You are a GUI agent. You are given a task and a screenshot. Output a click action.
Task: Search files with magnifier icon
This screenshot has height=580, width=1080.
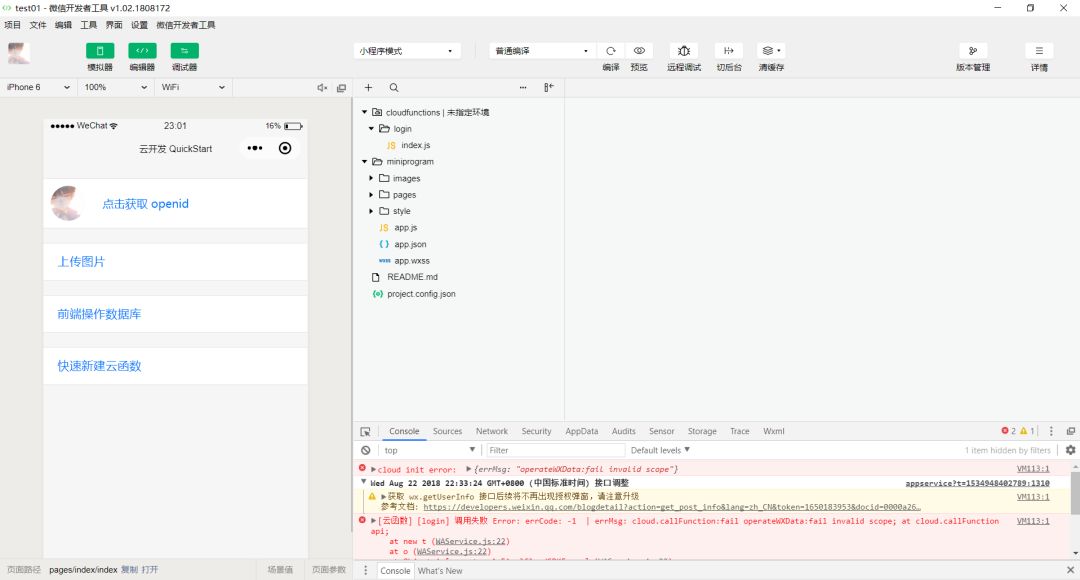(394, 87)
